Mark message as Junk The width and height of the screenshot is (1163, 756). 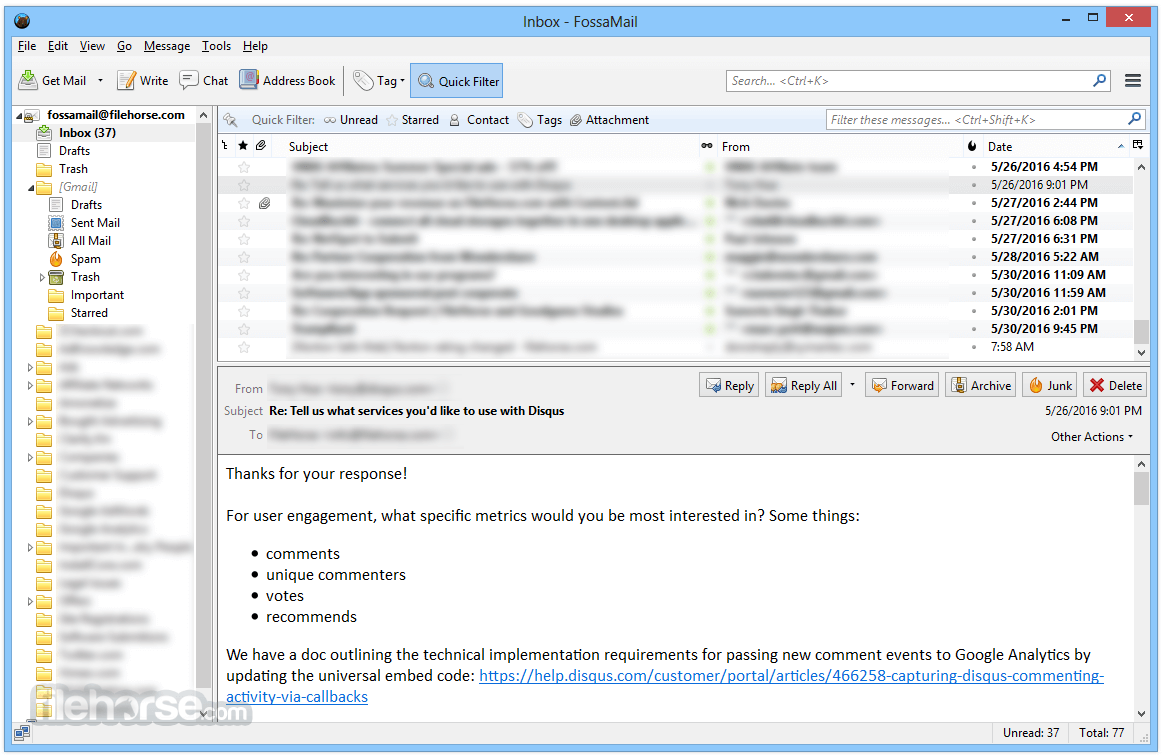click(x=1050, y=385)
